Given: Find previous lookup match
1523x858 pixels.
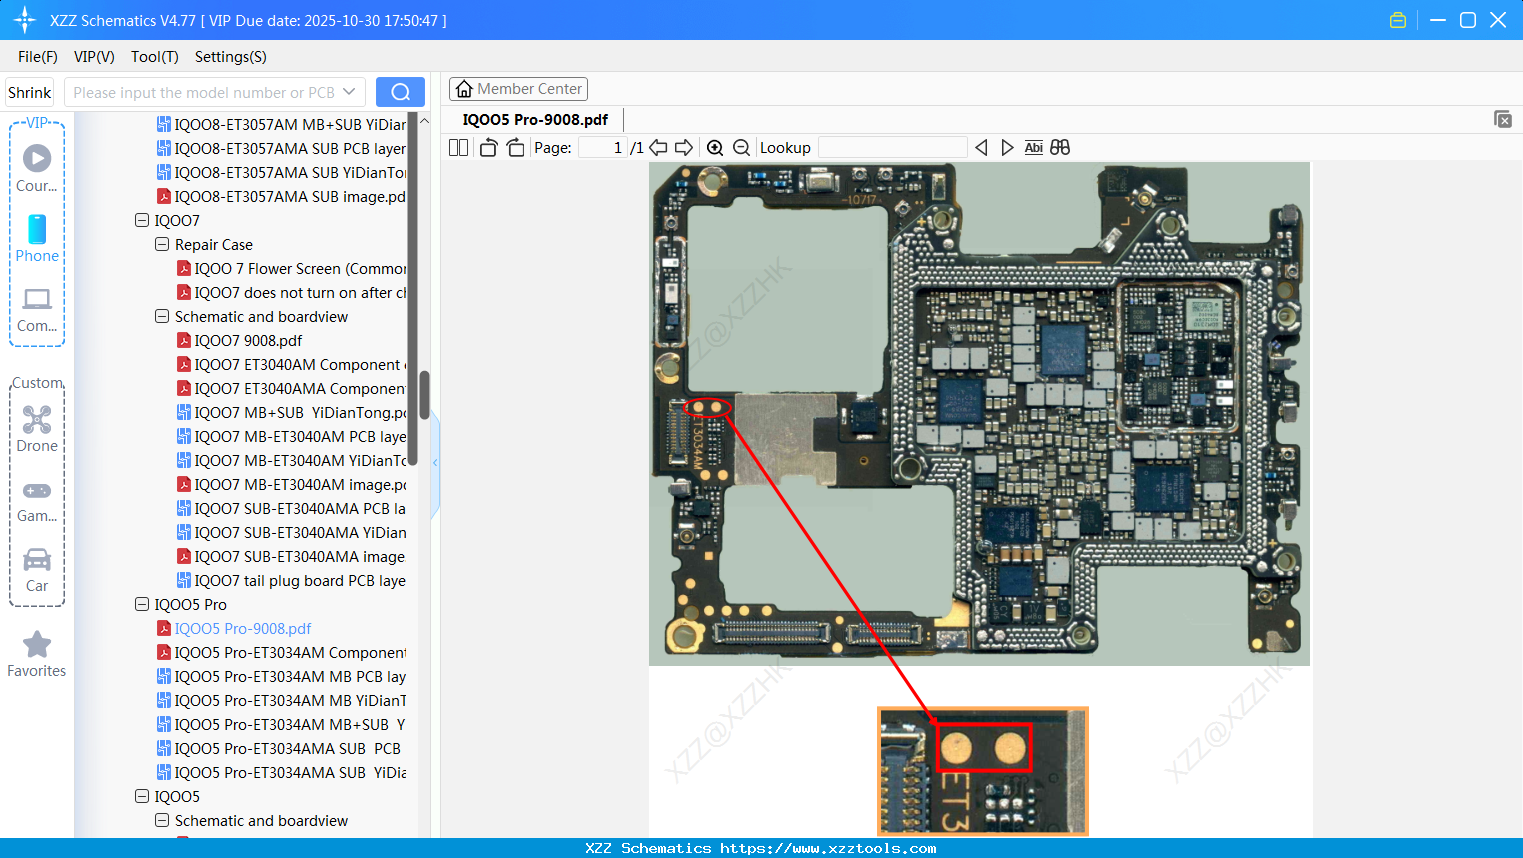Looking at the screenshot, I should (981, 148).
